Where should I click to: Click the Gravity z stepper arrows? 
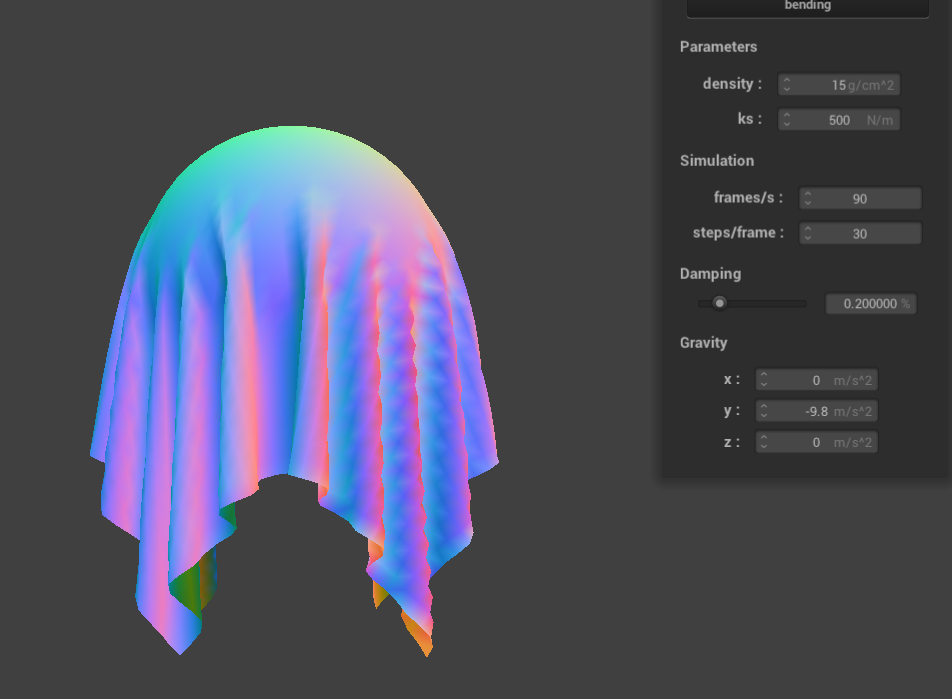point(764,442)
